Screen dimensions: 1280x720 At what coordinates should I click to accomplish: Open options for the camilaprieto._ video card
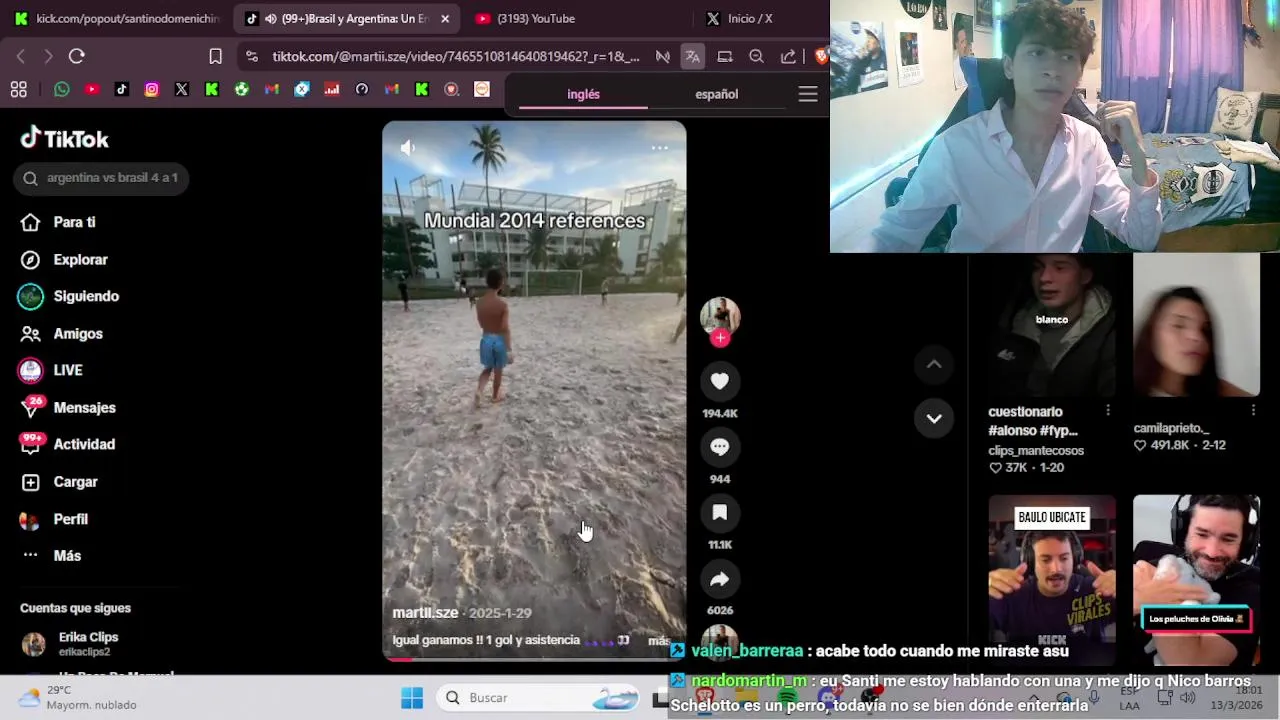1253,410
